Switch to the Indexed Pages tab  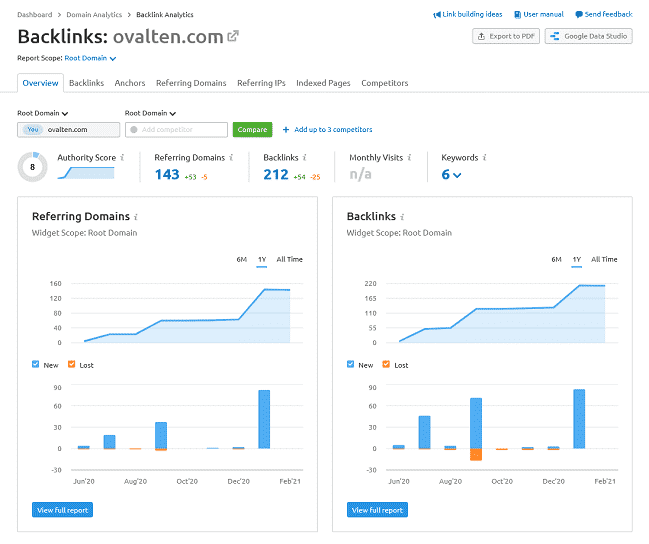(x=323, y=83)
